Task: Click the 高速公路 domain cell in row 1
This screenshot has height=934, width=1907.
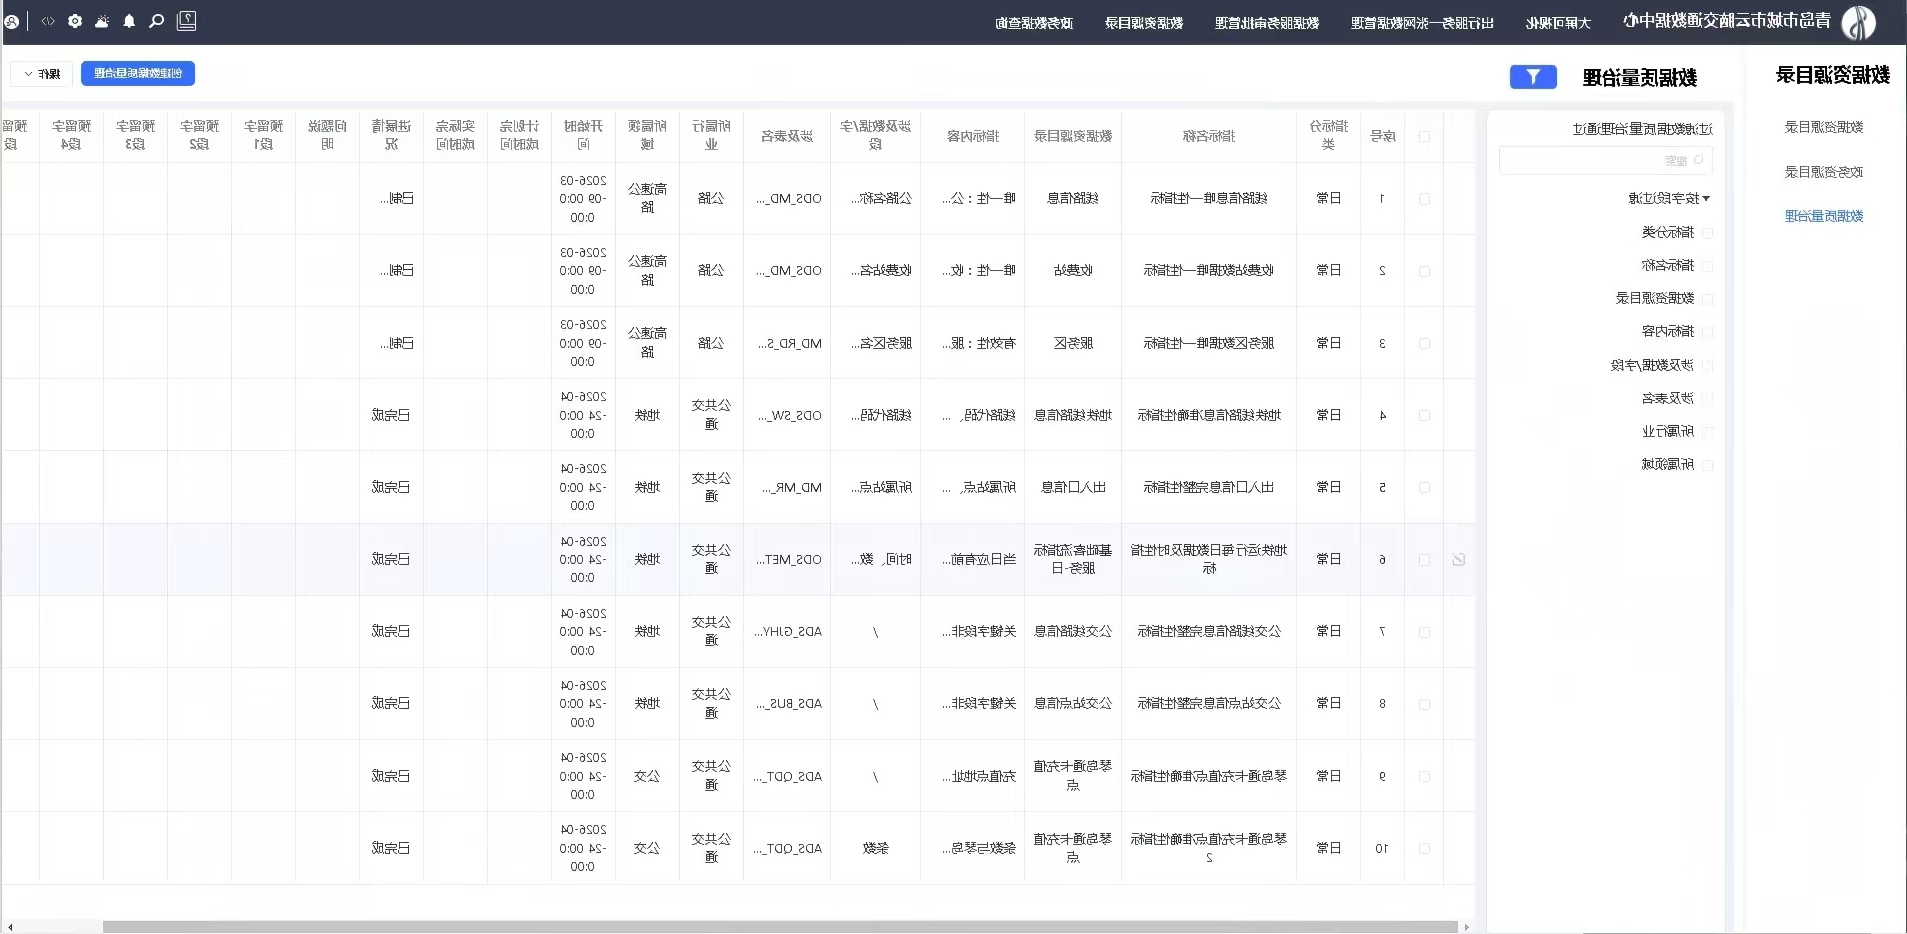Action: coord(647,198)
